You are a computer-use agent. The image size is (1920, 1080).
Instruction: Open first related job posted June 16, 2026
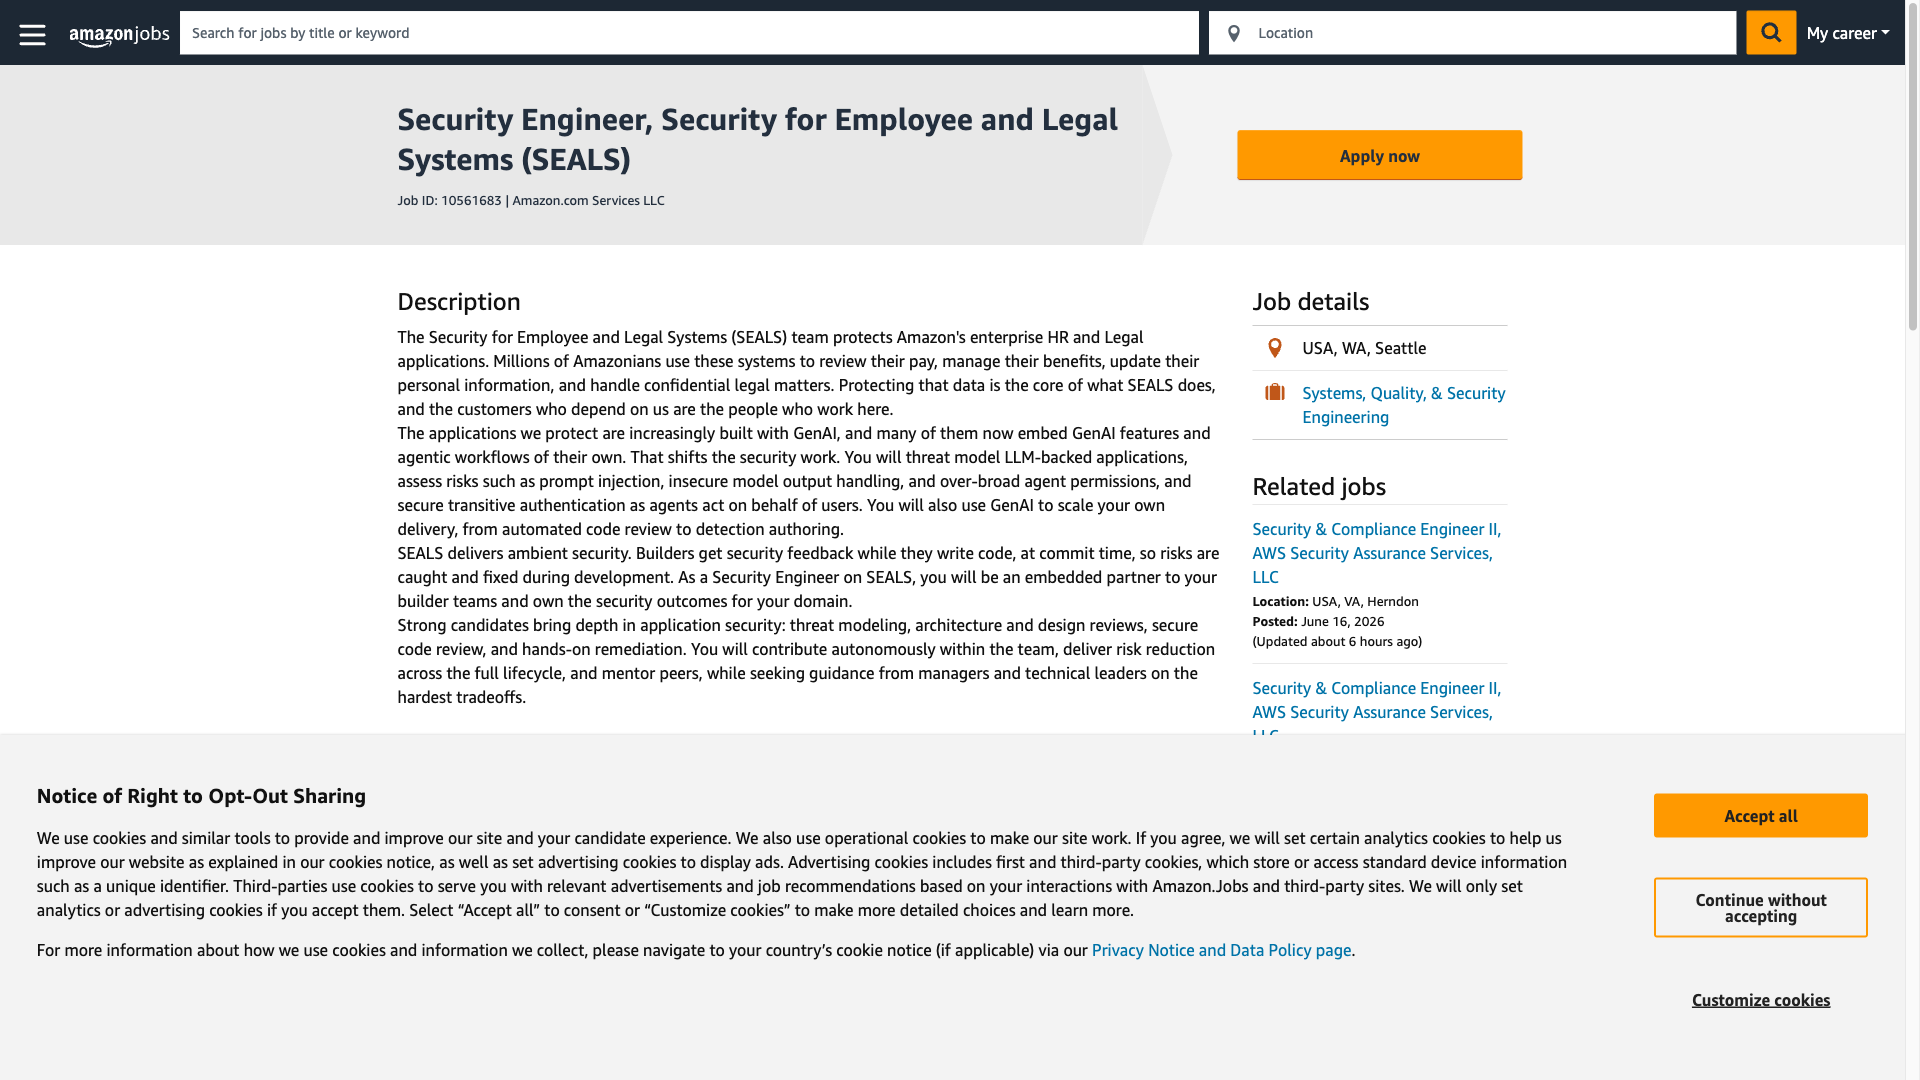pyautogui.click(x=1376, y=553)
